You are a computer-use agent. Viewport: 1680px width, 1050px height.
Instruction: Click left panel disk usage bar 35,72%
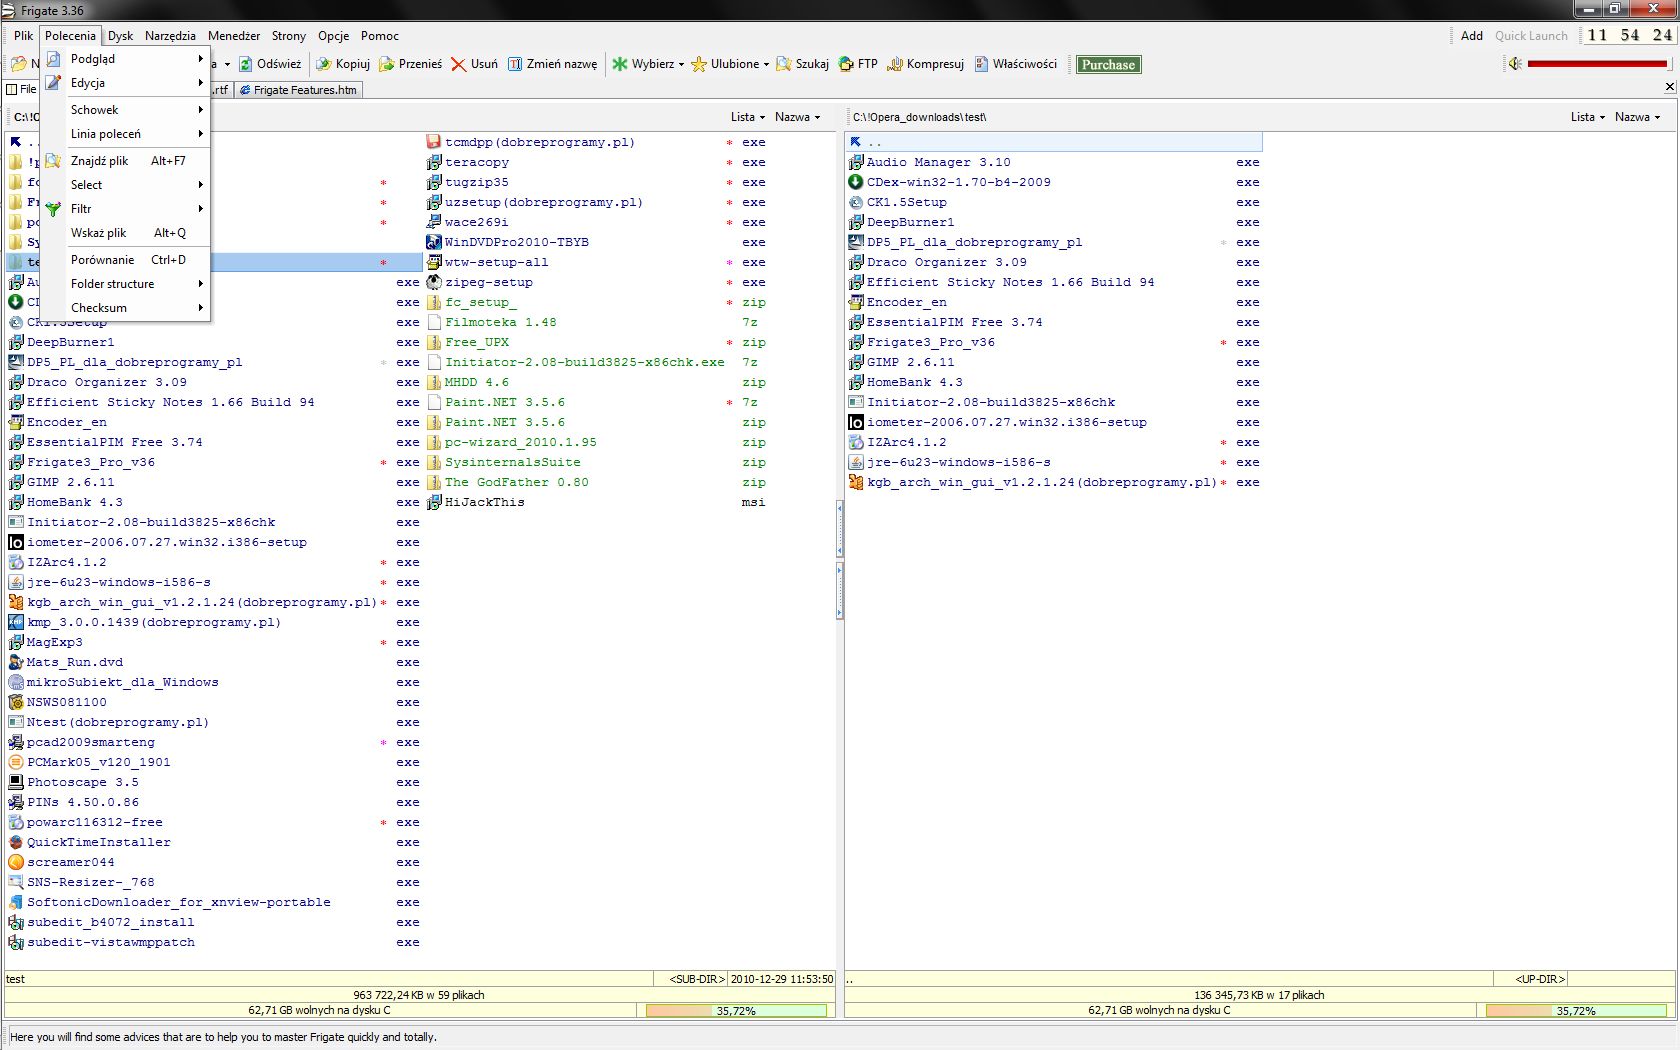click(736, 1011)
